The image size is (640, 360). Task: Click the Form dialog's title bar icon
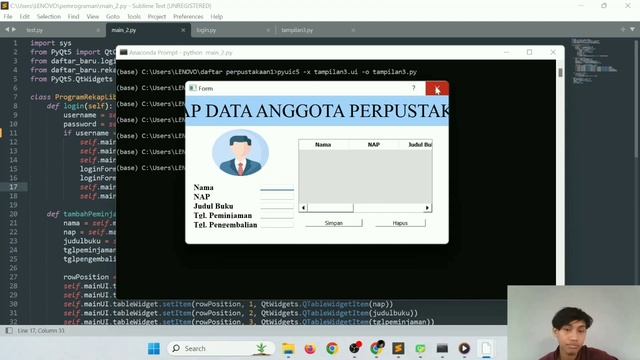193,88
